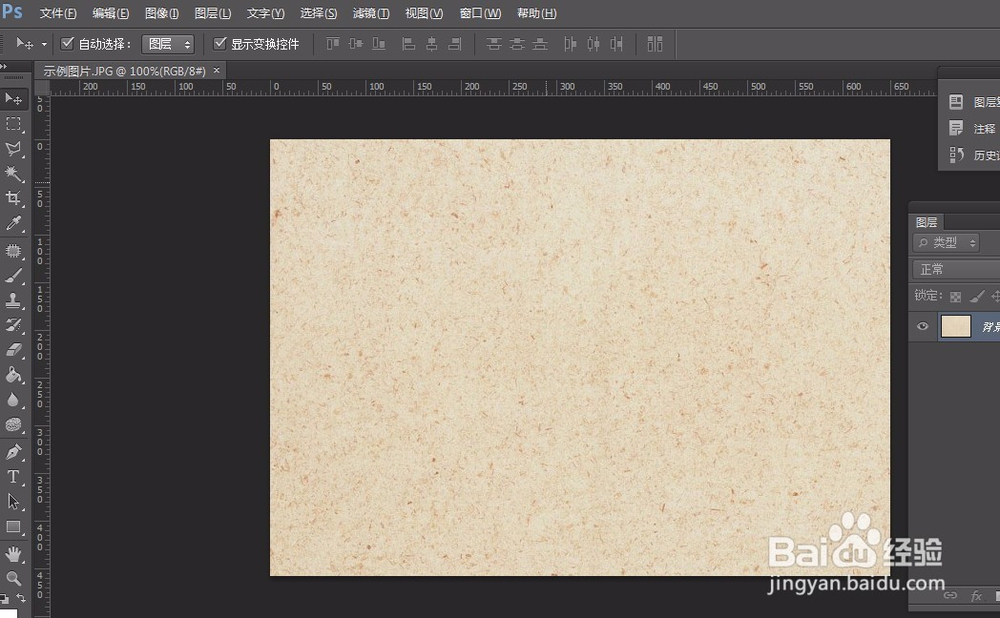Open the 文字(Y) menu
This screenshot has width=1000, height=618.
tap(265, 13)
